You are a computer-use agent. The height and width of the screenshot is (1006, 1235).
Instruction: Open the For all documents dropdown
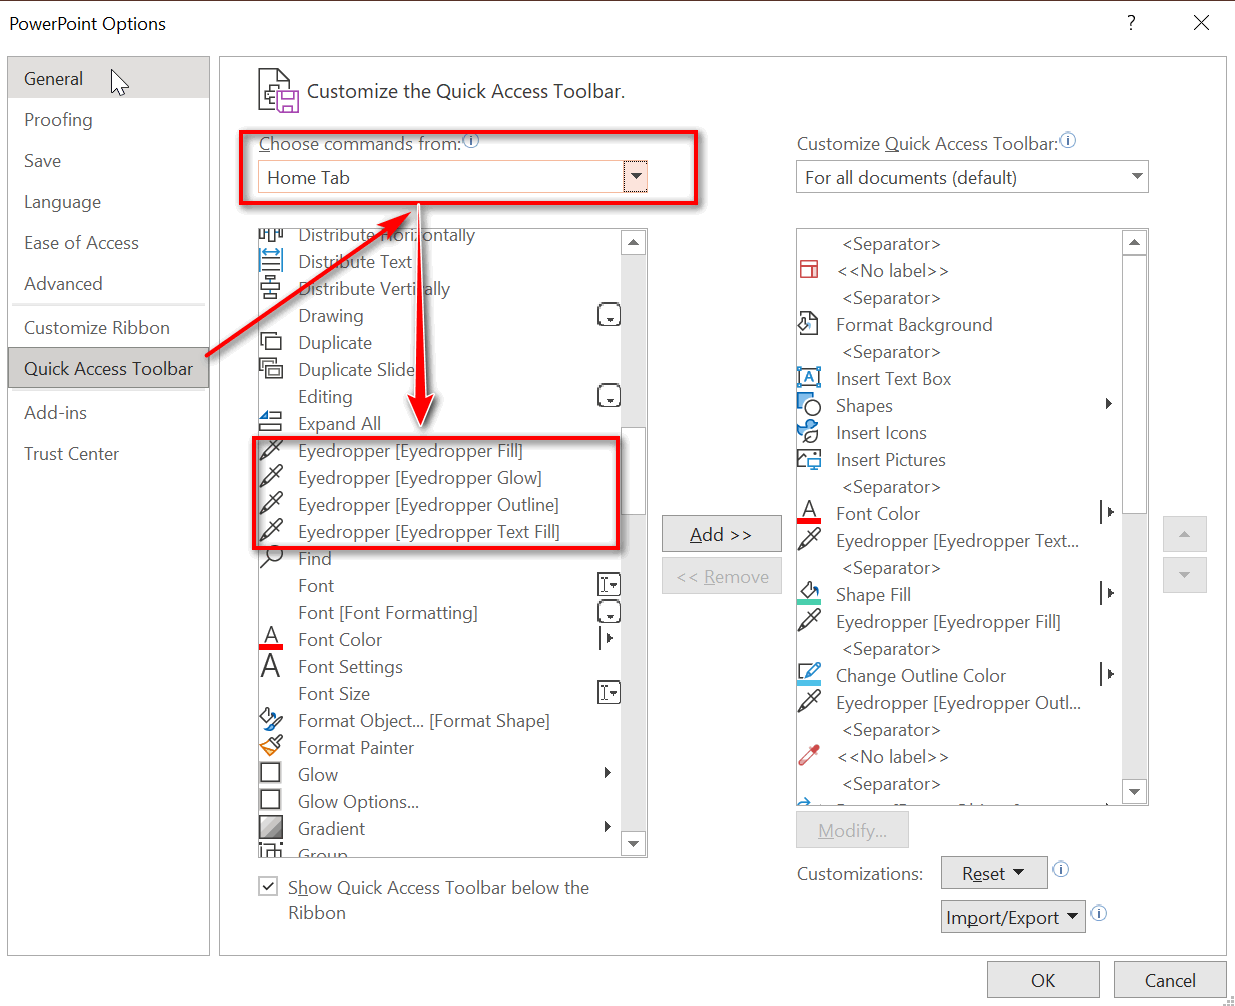coord(1136,177)
